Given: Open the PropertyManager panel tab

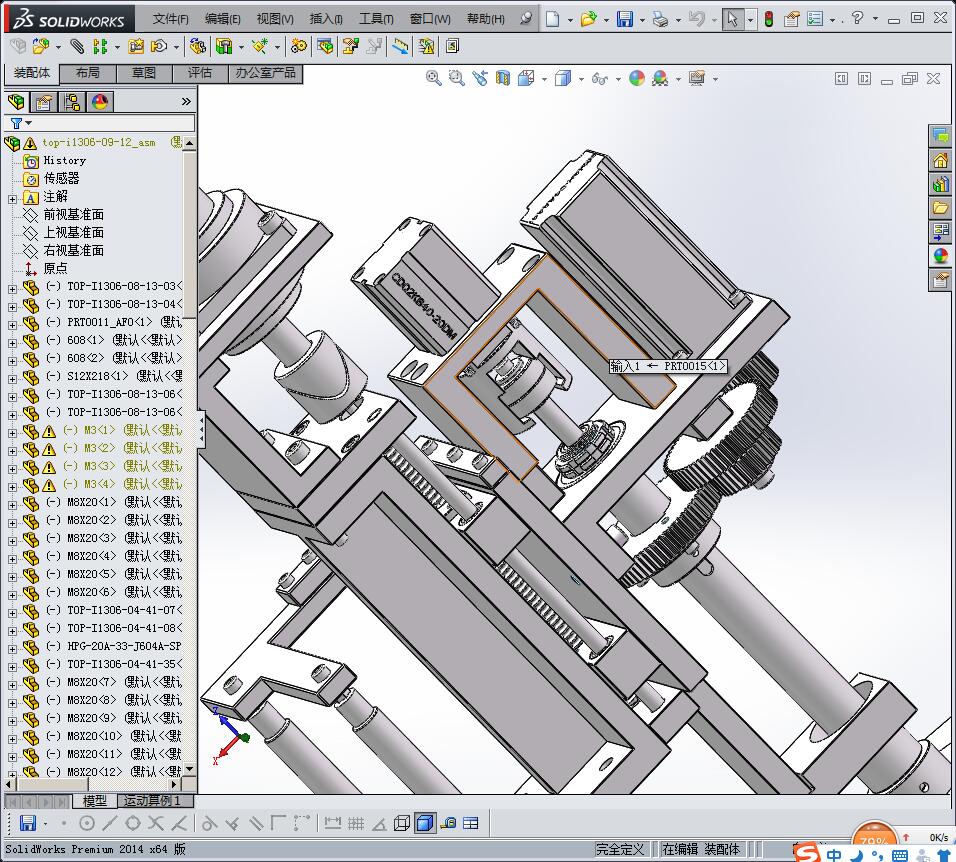Looking at the screenshot, I should coord(44,102).
